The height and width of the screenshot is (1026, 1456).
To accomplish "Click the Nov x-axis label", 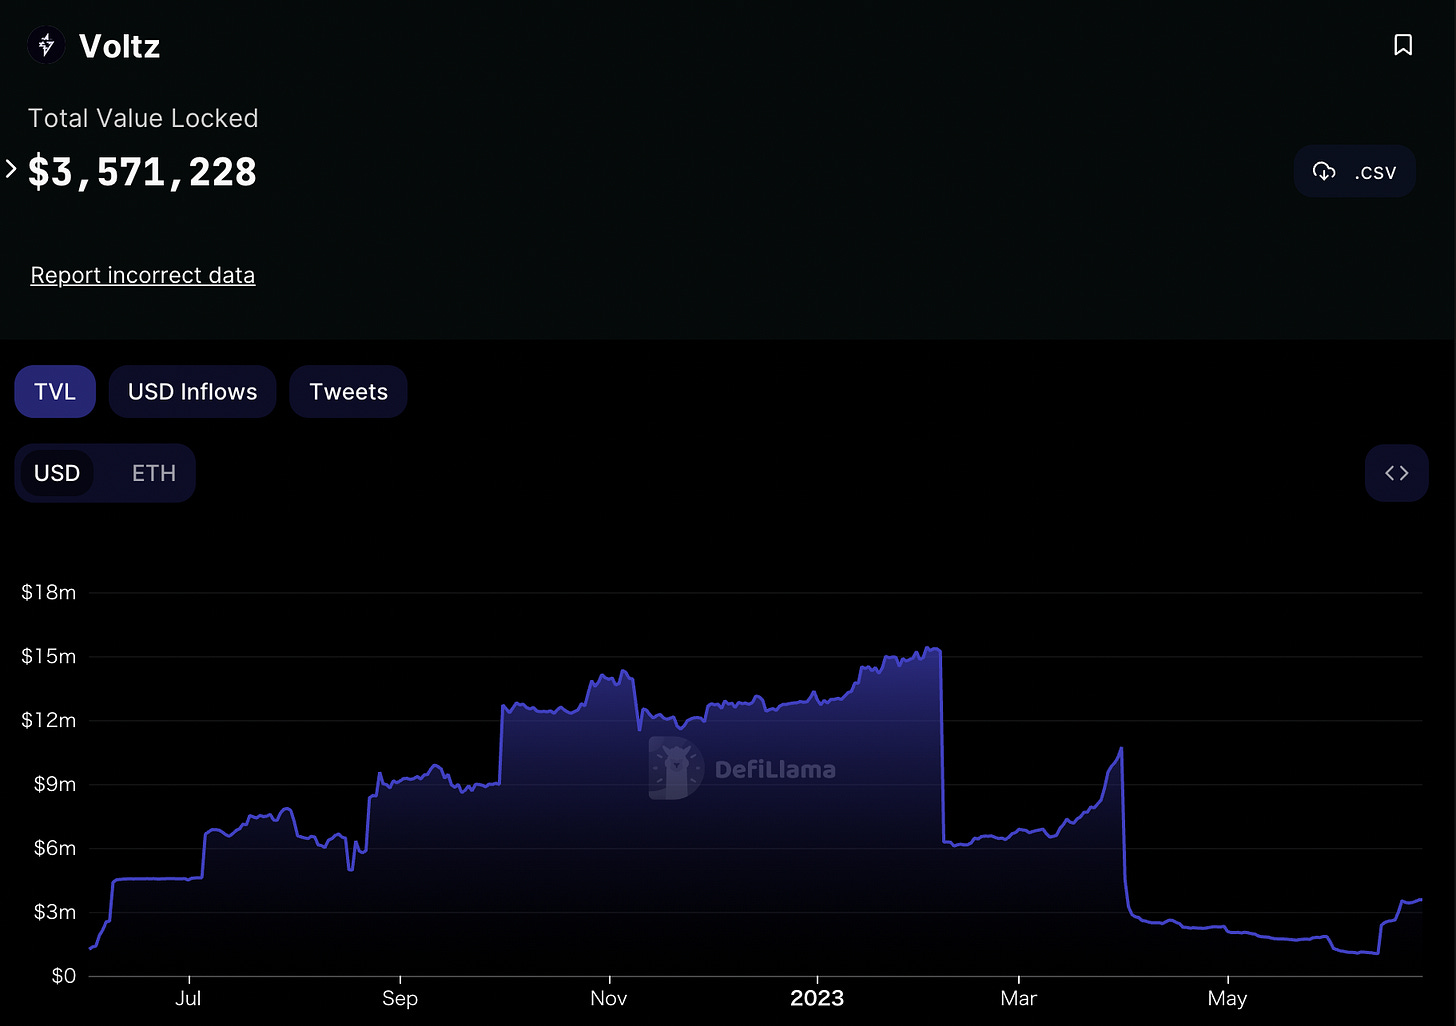I will coord(609,998).
